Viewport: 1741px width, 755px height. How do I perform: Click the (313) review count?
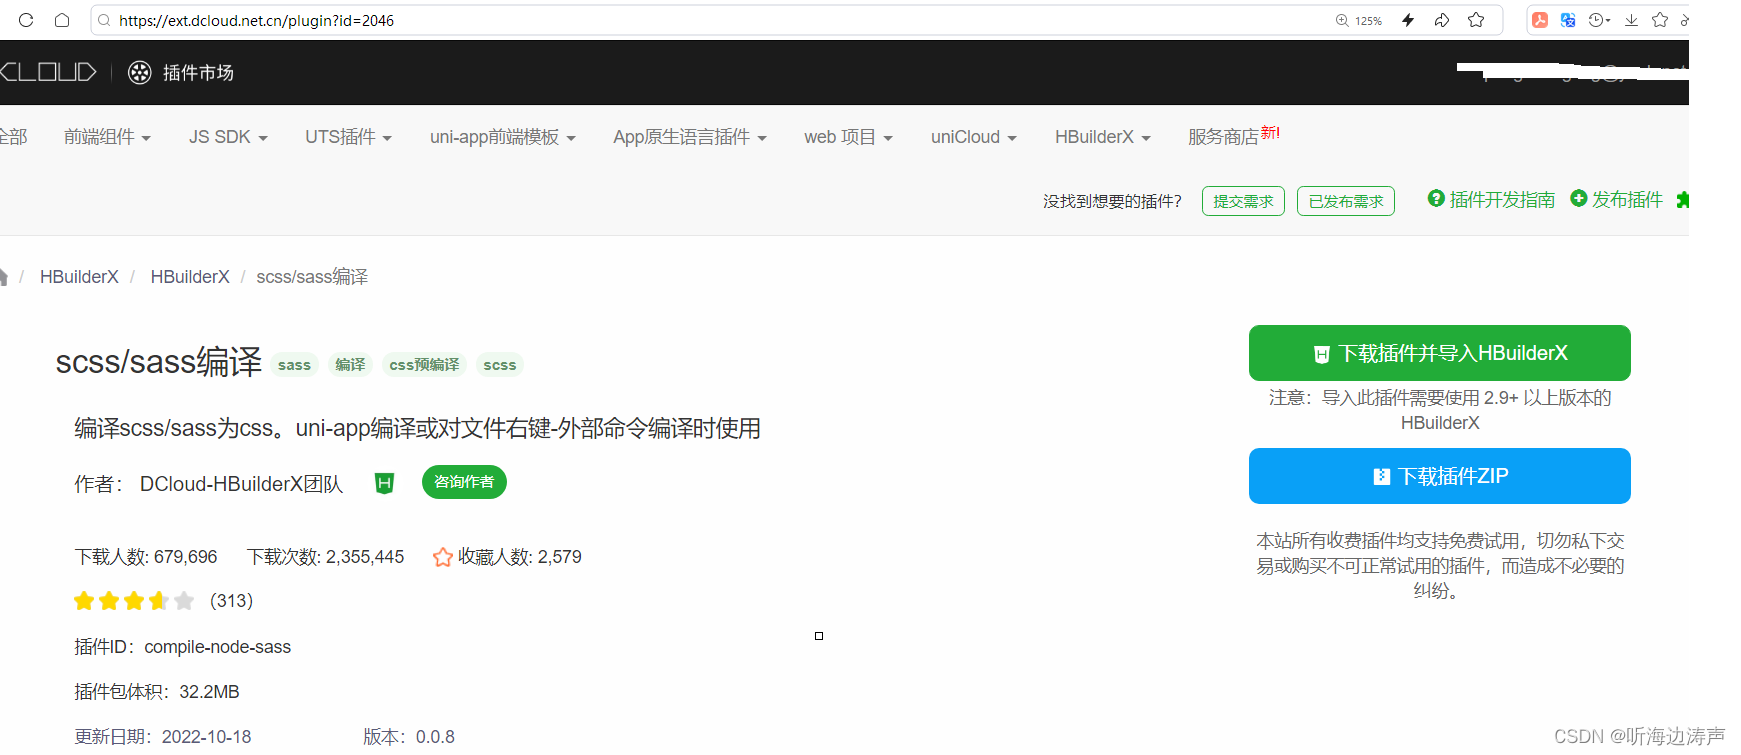point(231,601)
